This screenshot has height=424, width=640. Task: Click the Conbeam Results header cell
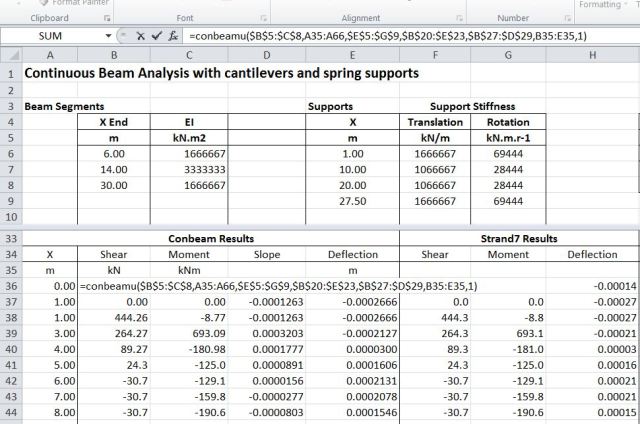pos(210,239)
